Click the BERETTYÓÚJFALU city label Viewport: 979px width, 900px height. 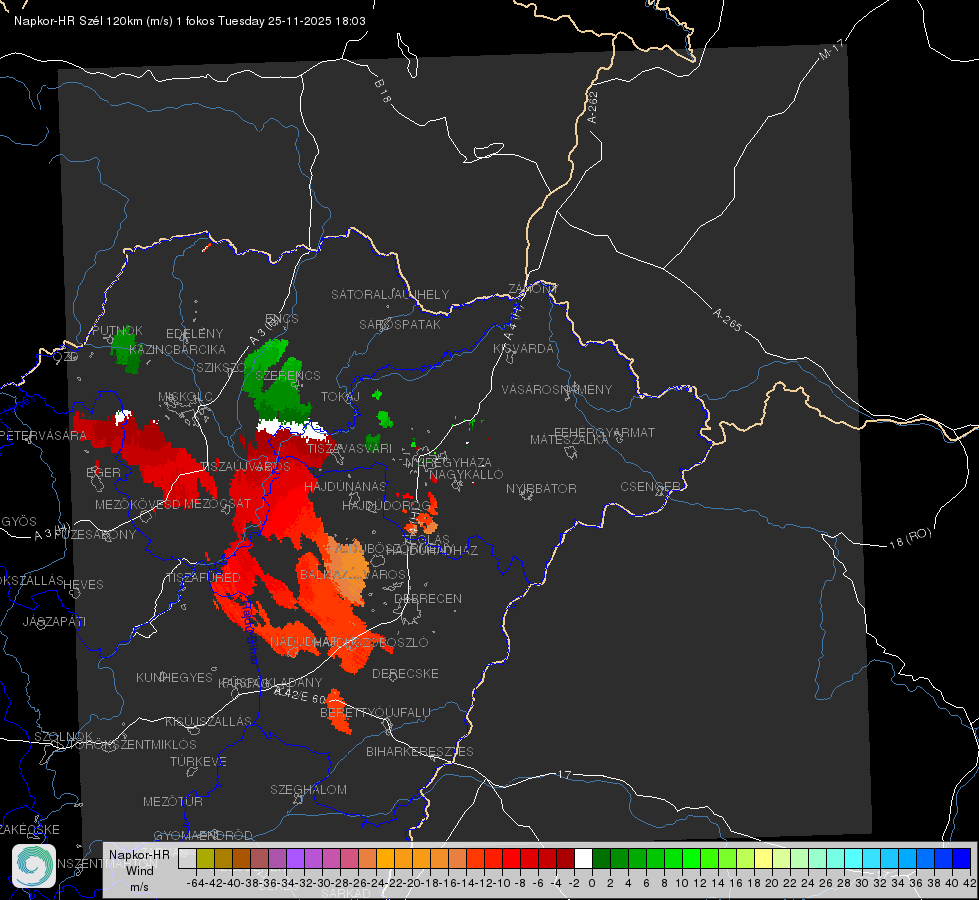pos(375,712)
